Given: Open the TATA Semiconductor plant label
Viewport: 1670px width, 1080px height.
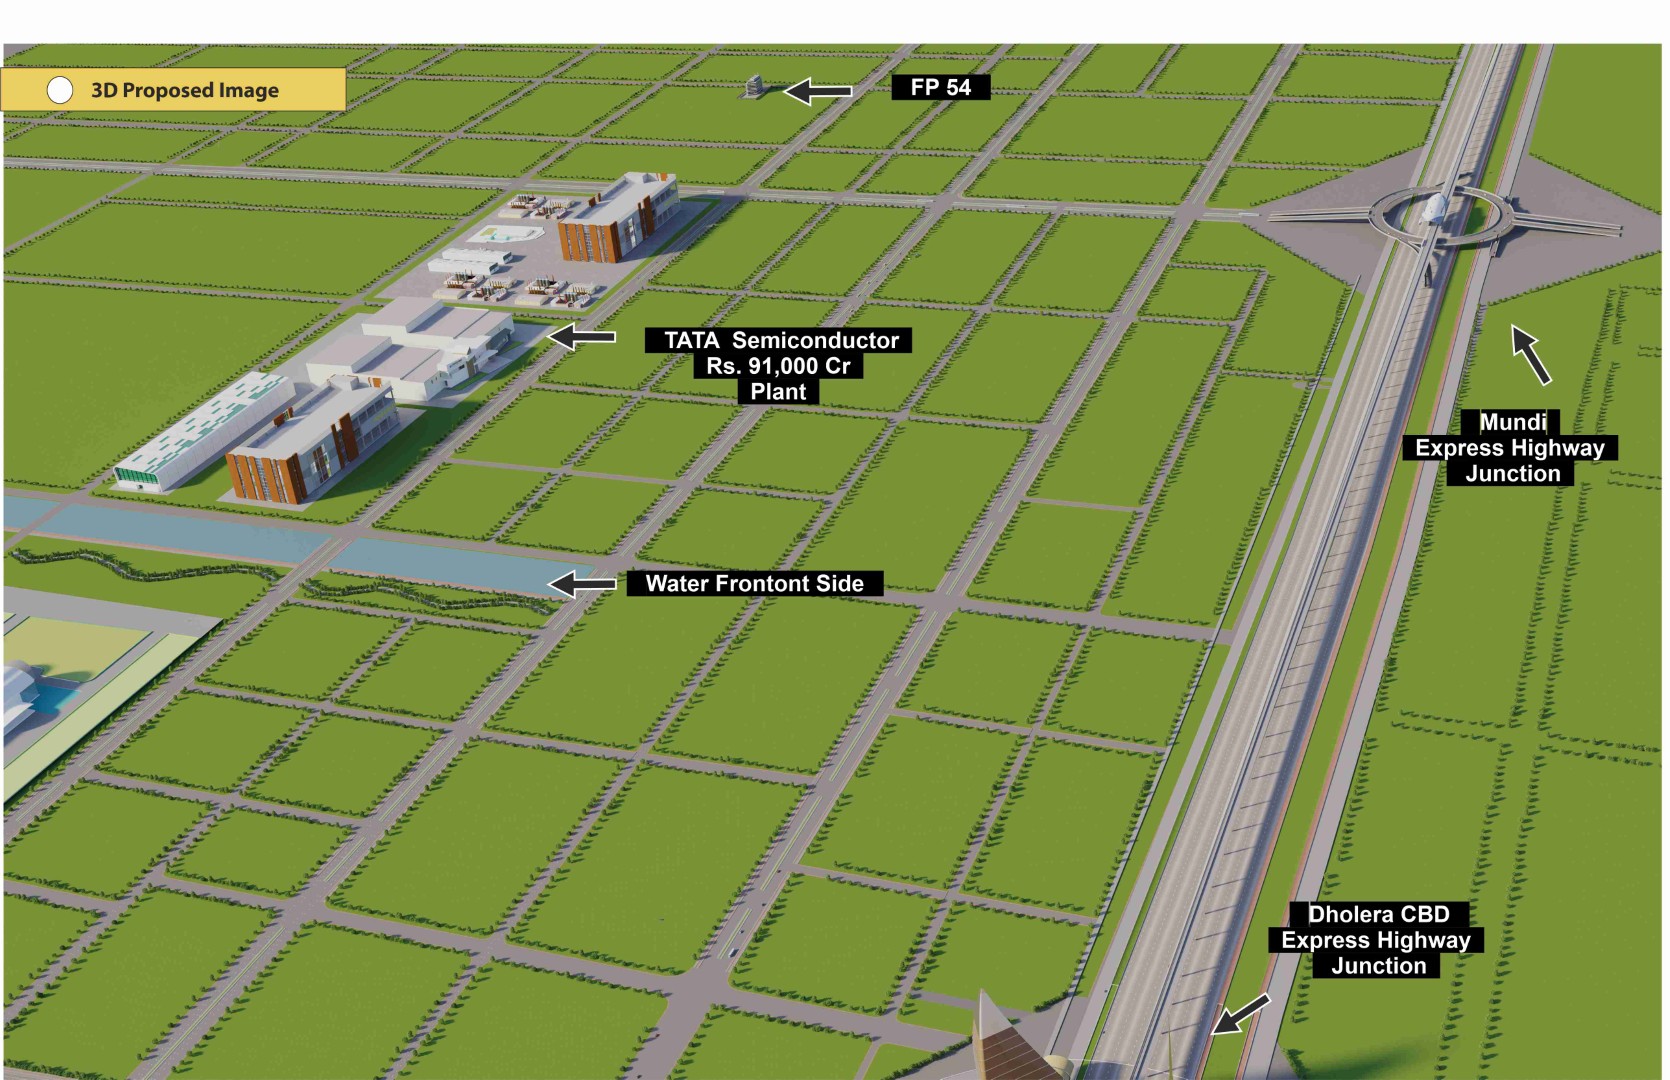Looking at the screenshot, I should [780, 366].
